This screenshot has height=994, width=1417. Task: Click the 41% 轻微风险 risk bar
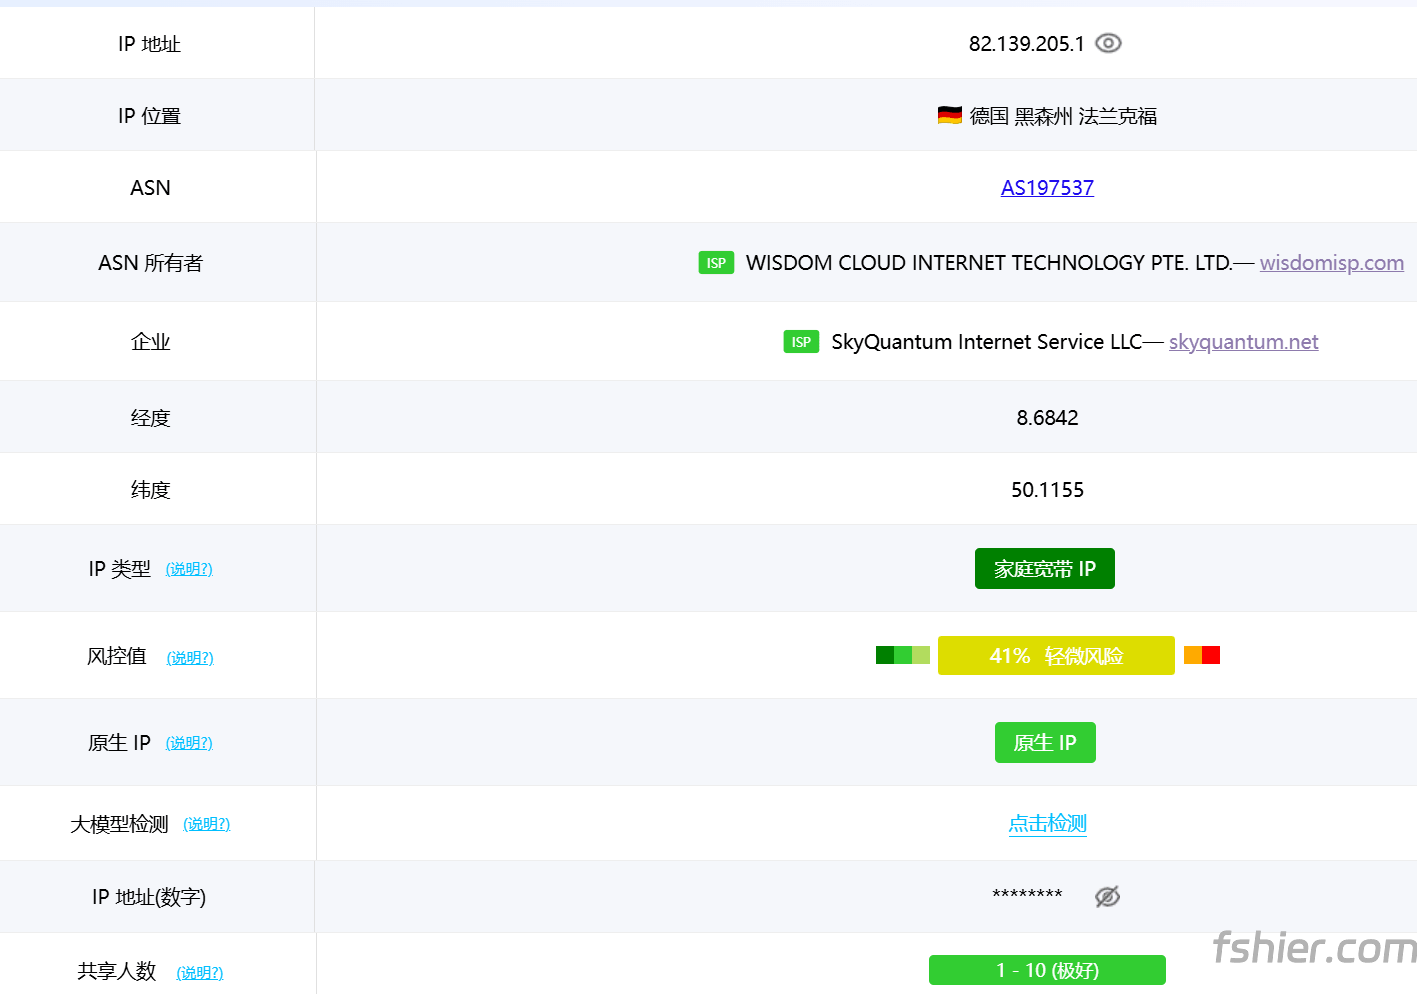[1056, 656]
